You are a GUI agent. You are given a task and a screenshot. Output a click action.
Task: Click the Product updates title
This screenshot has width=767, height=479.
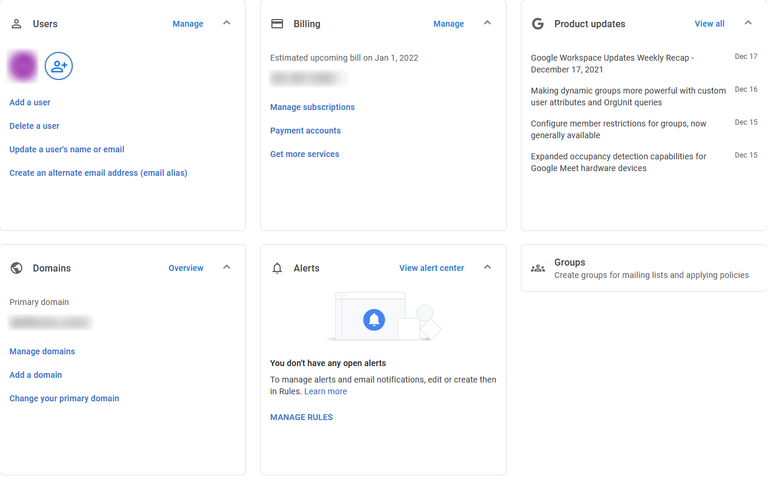(589, 23)
